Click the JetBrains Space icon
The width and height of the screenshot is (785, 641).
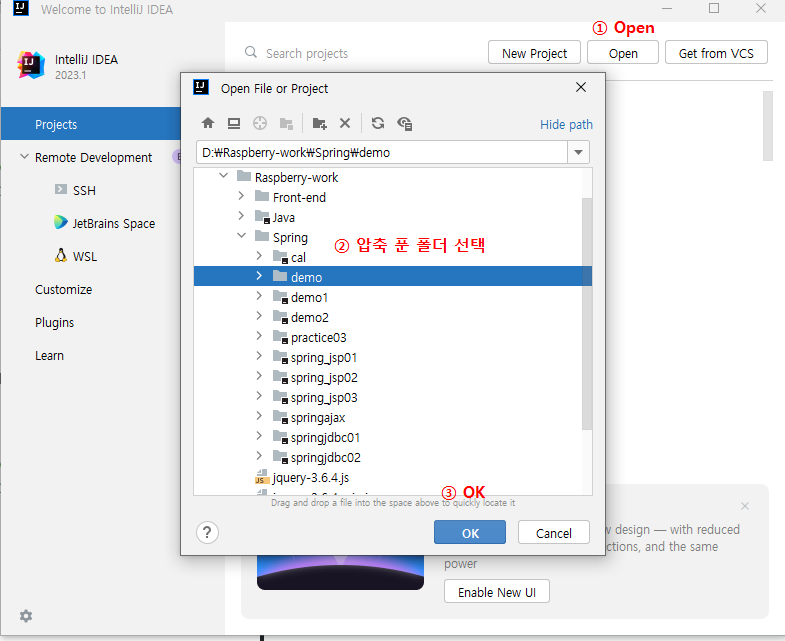(x=61, y=222)
